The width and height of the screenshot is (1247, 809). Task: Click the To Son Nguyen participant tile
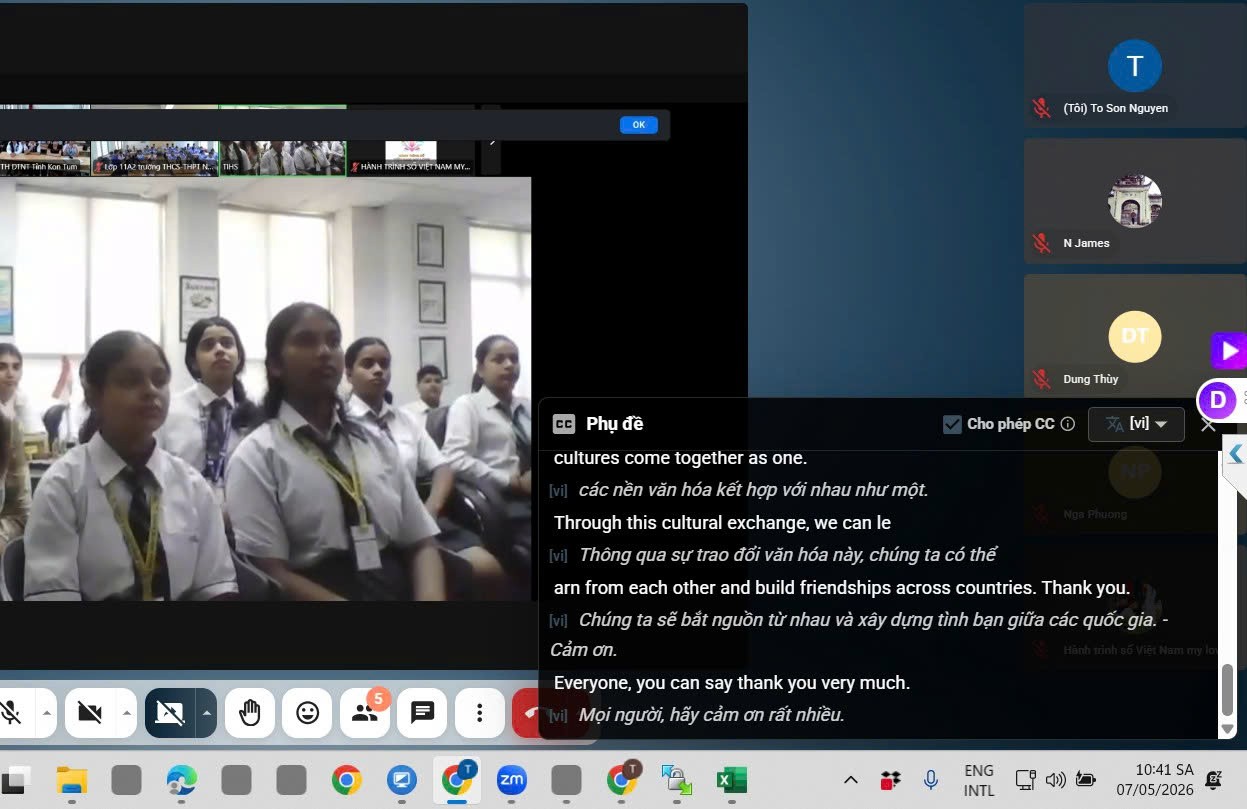[x=1134, y=64]
